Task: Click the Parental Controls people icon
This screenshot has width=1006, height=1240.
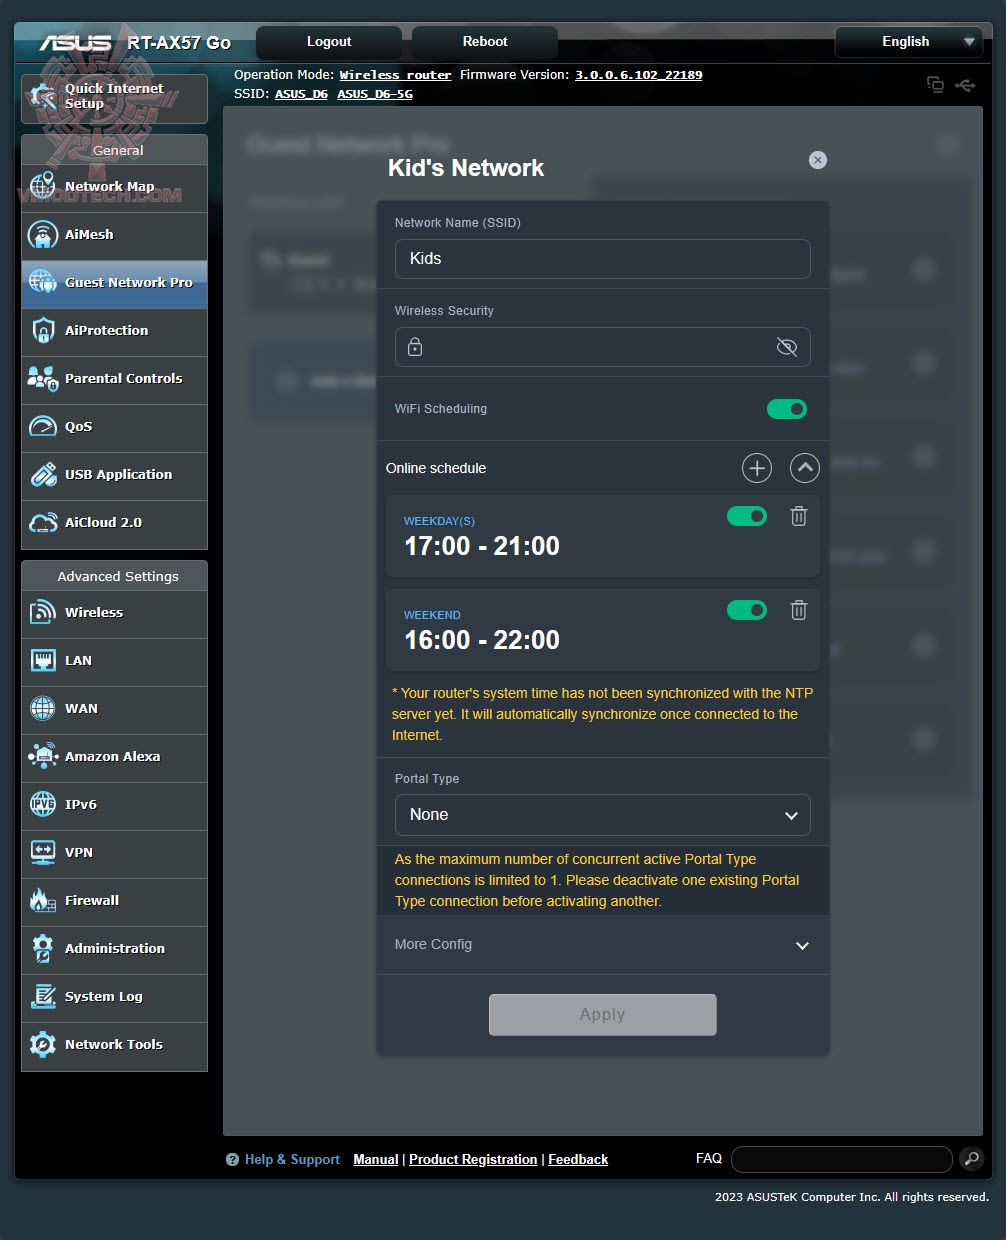Action: (x=42, y=378)
